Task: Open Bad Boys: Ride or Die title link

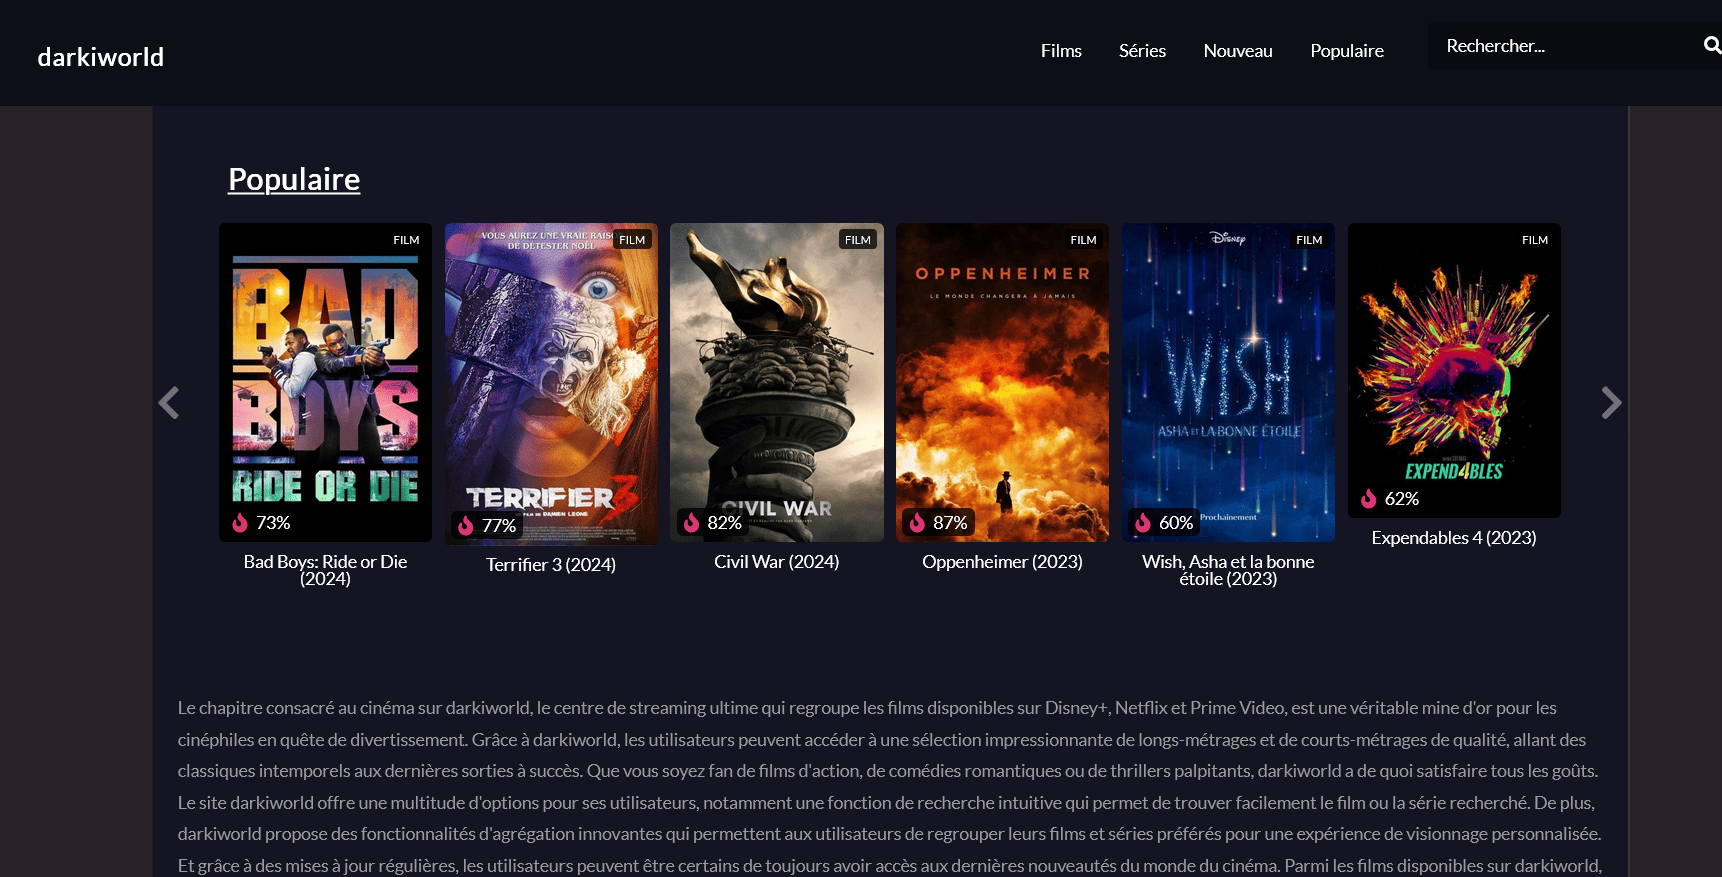Action: tap(325, 570)
